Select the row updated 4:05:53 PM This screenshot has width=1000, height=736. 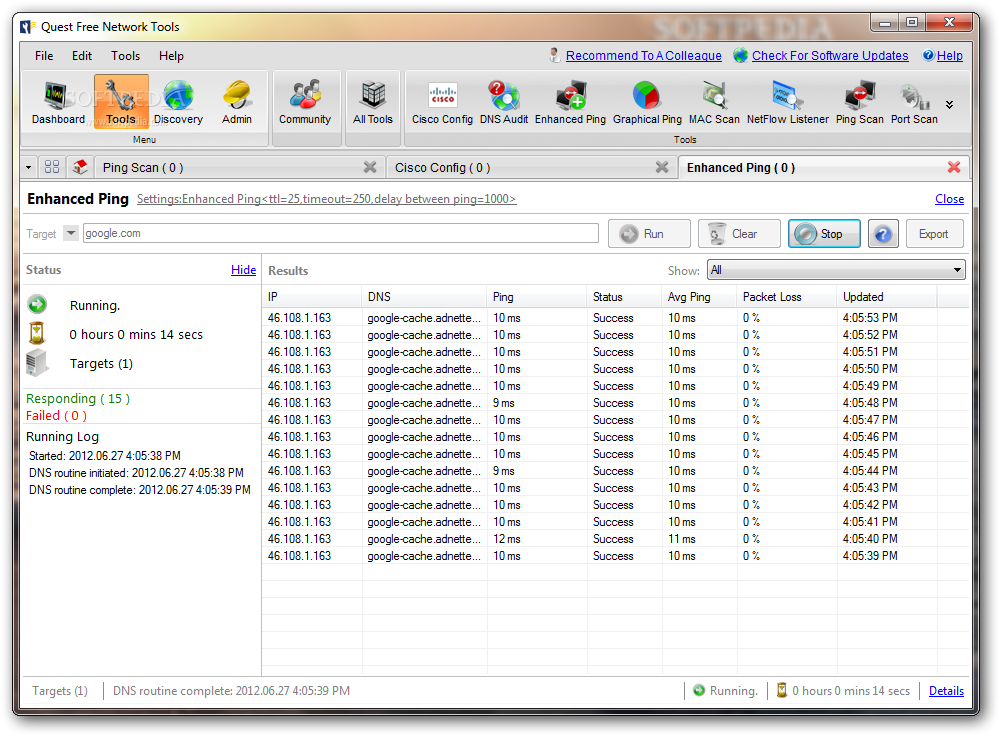click(615, 318)
